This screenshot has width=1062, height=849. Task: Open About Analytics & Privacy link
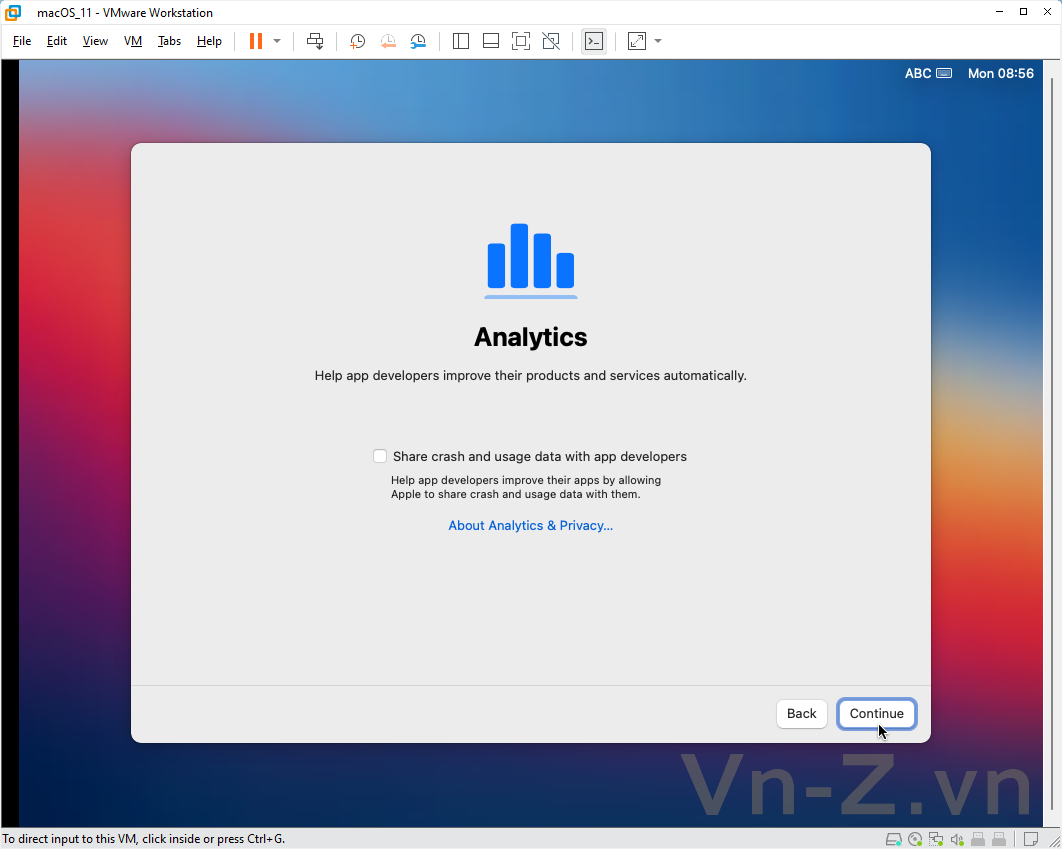(x=530, y=525)
